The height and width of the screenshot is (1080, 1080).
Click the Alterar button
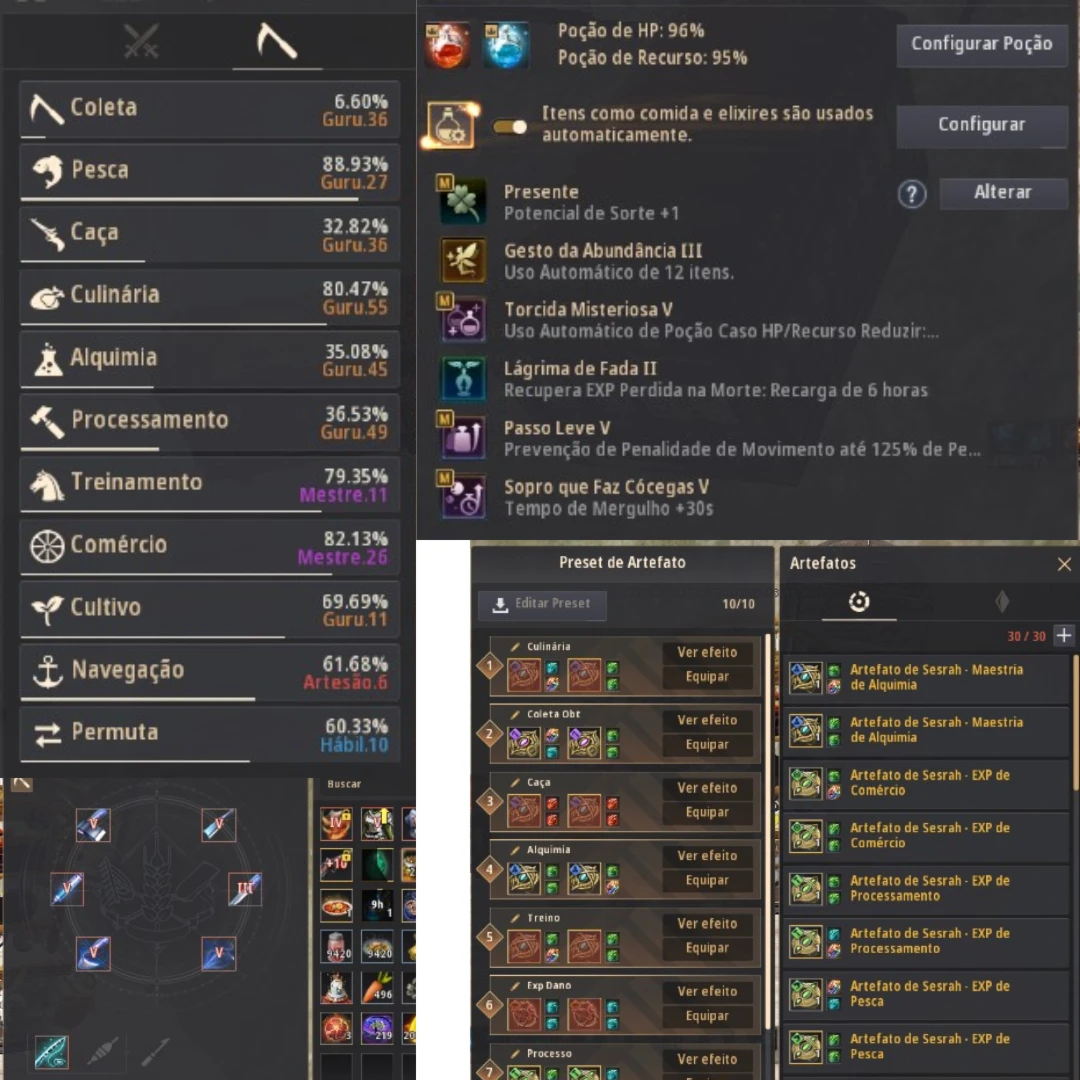(1003, 193)
